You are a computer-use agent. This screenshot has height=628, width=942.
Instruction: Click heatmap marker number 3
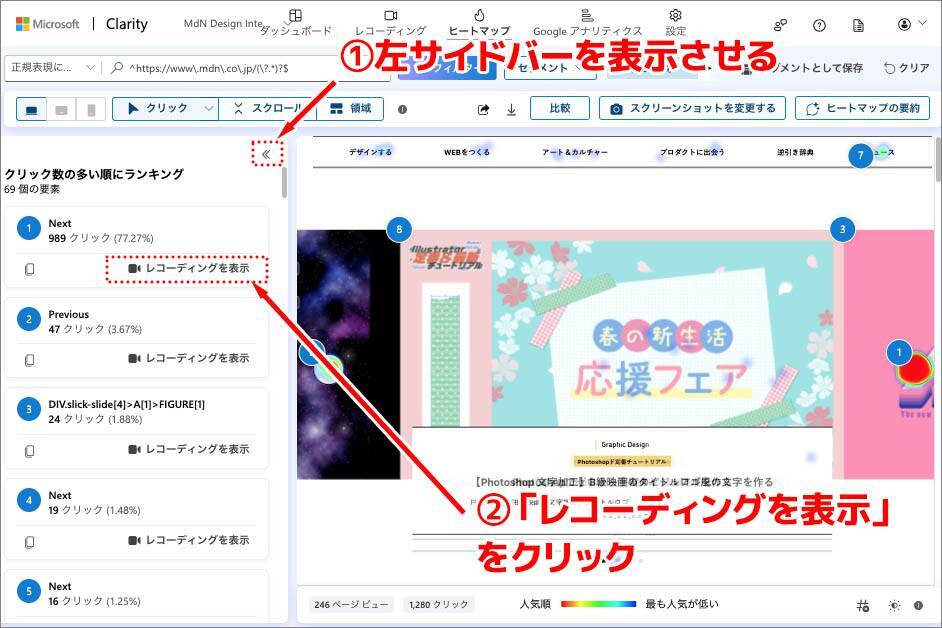coord(842,229)
